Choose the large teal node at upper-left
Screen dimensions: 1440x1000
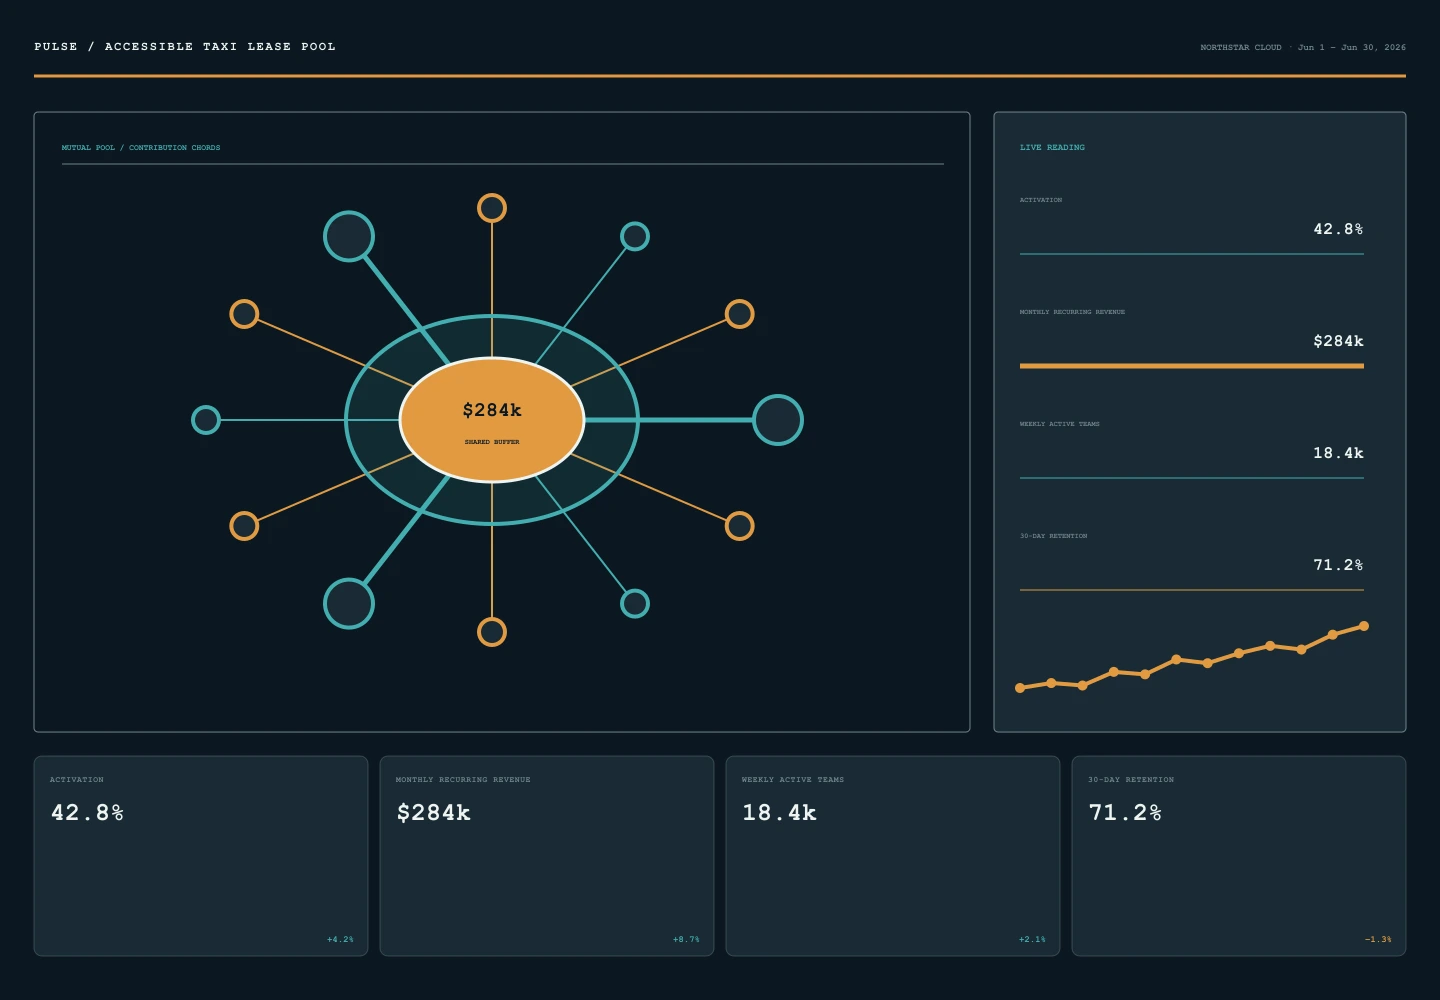(x=349, y=237)
